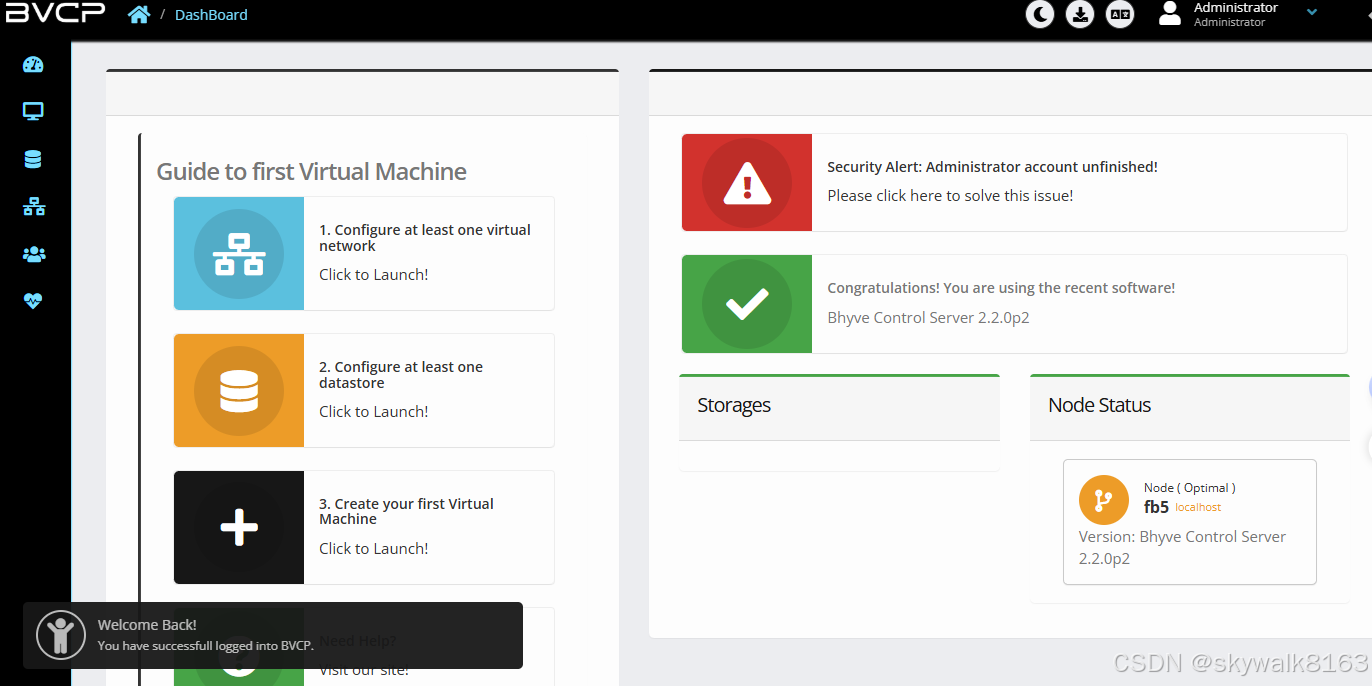
Task: Expand the Administrator account dropdown chevron
Action: [1312, 12]
